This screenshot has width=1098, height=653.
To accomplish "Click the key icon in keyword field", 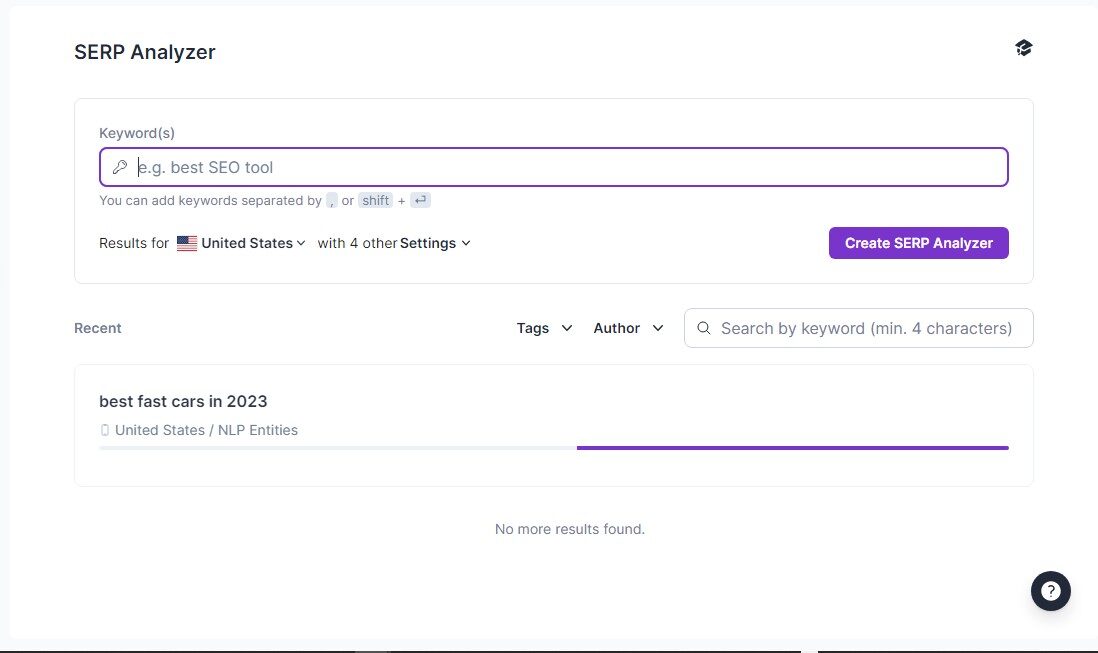I will click(120, 167).
